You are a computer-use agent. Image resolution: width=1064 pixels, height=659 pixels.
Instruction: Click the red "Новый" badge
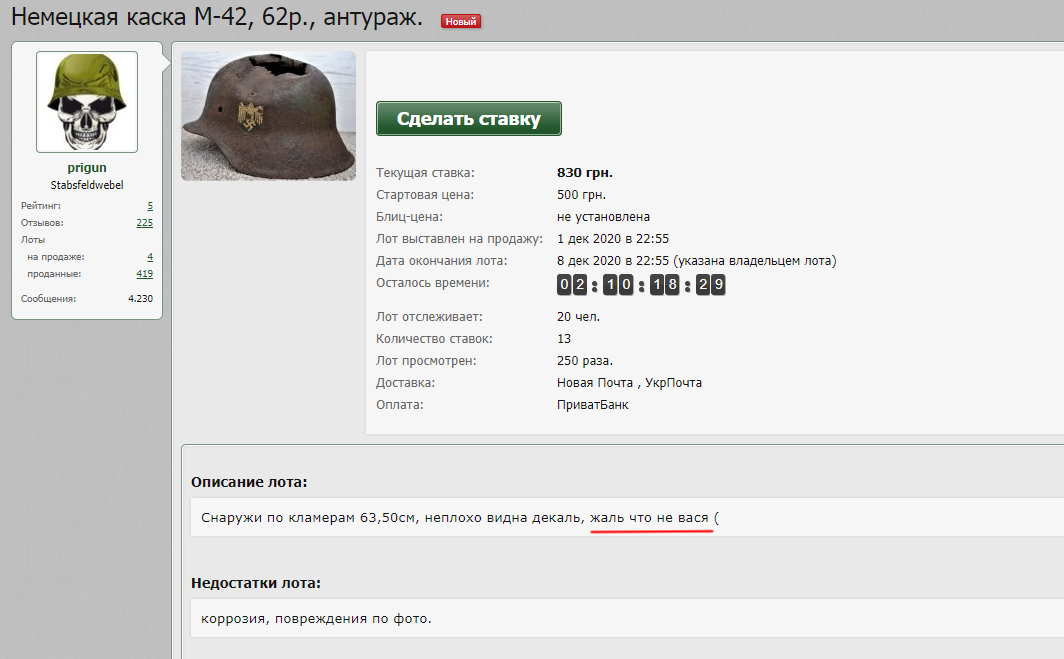(461, 21)
